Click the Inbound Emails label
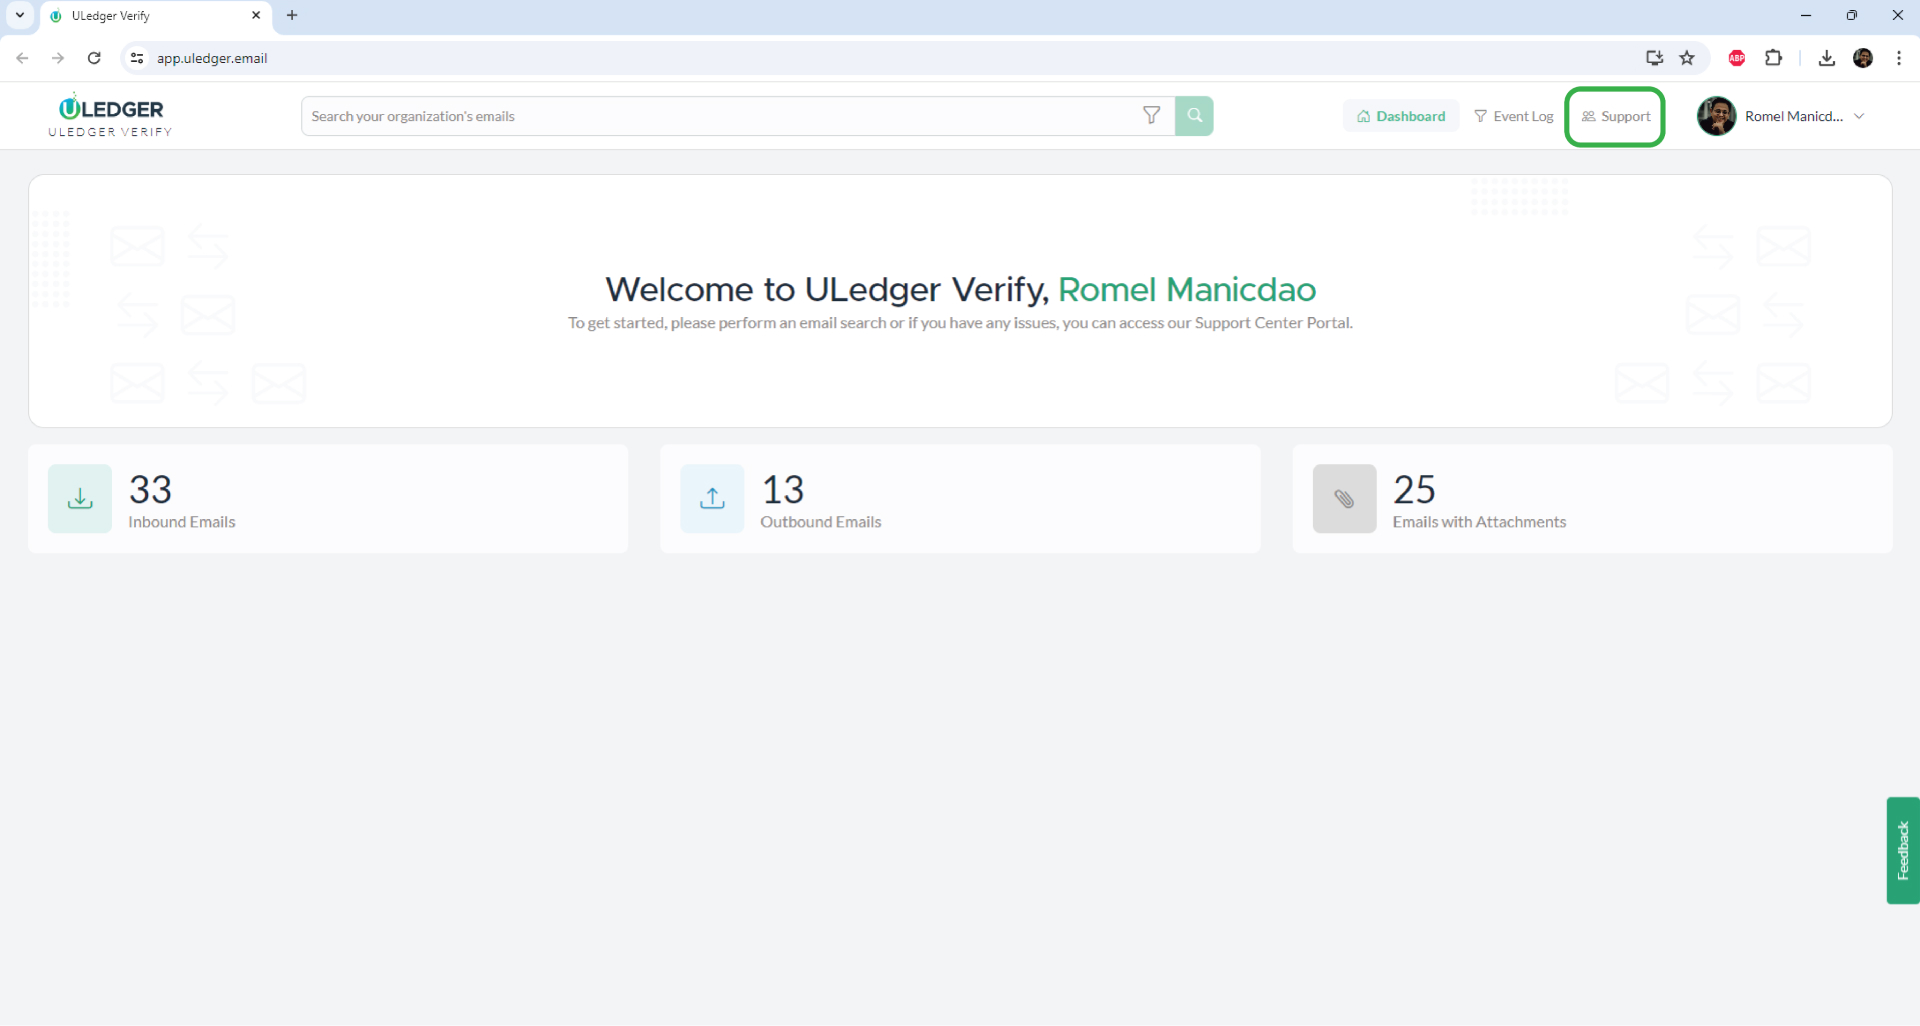The height and width of the screenshot is (1026, 1920). pyautogui.click(x=182, y=522)
